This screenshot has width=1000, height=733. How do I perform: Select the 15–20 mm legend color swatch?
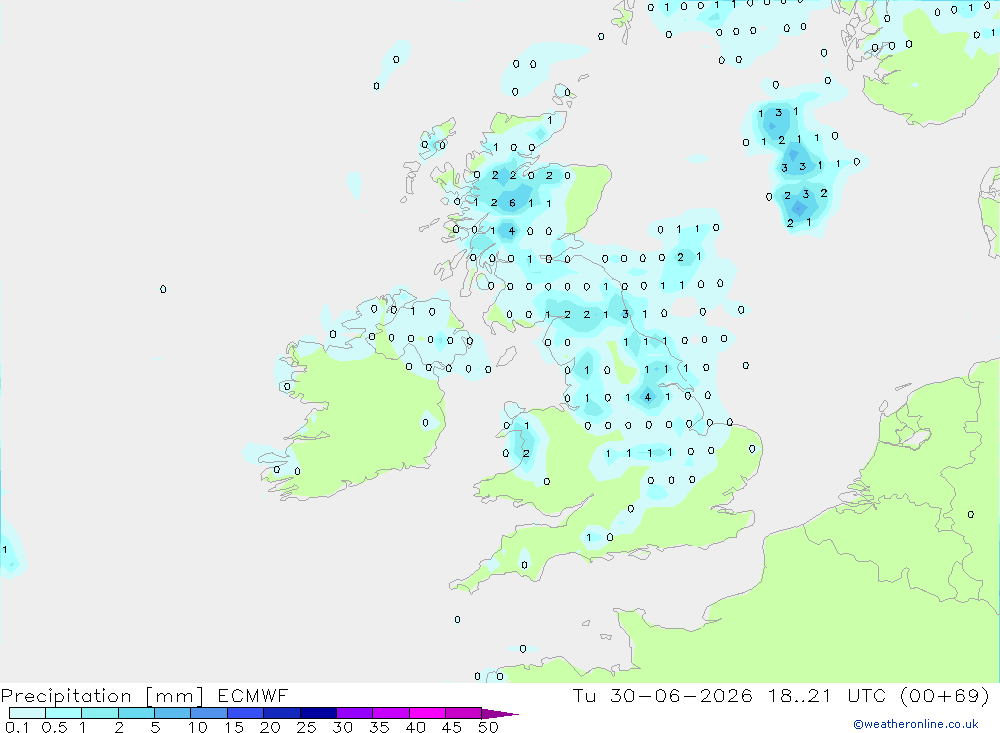pos(245,713)
